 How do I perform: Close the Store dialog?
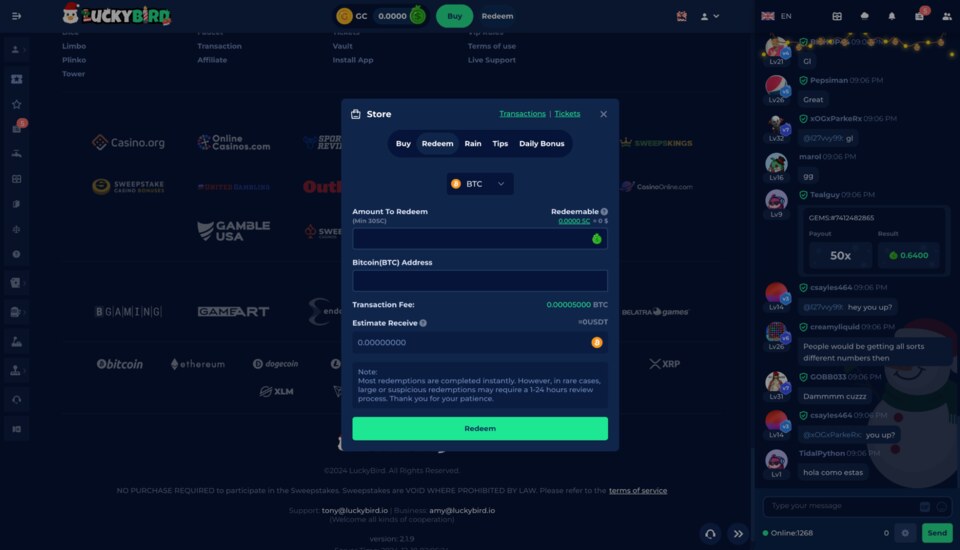click(x=603, y=114)
